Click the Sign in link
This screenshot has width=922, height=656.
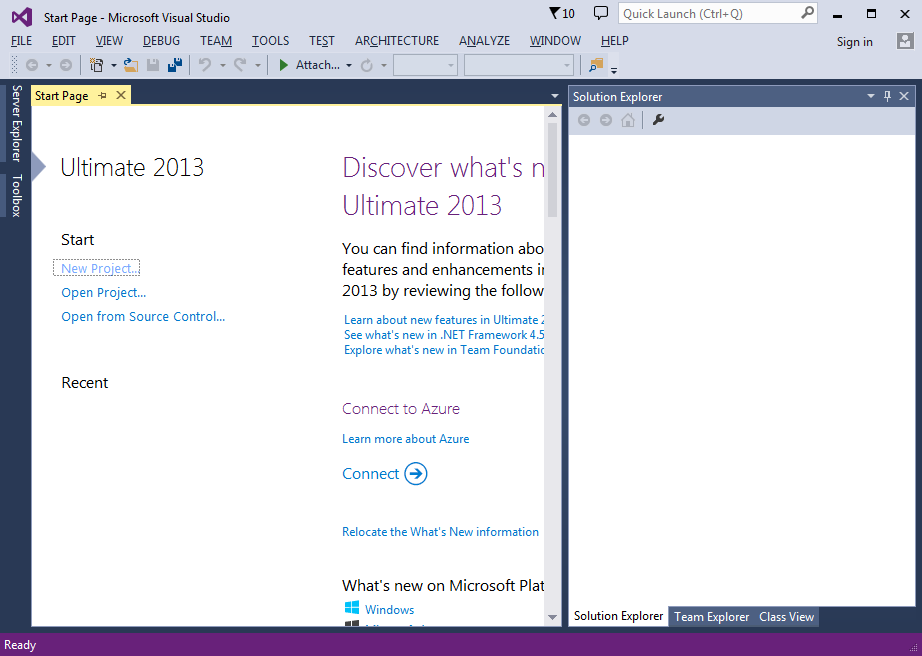[854, 42]
